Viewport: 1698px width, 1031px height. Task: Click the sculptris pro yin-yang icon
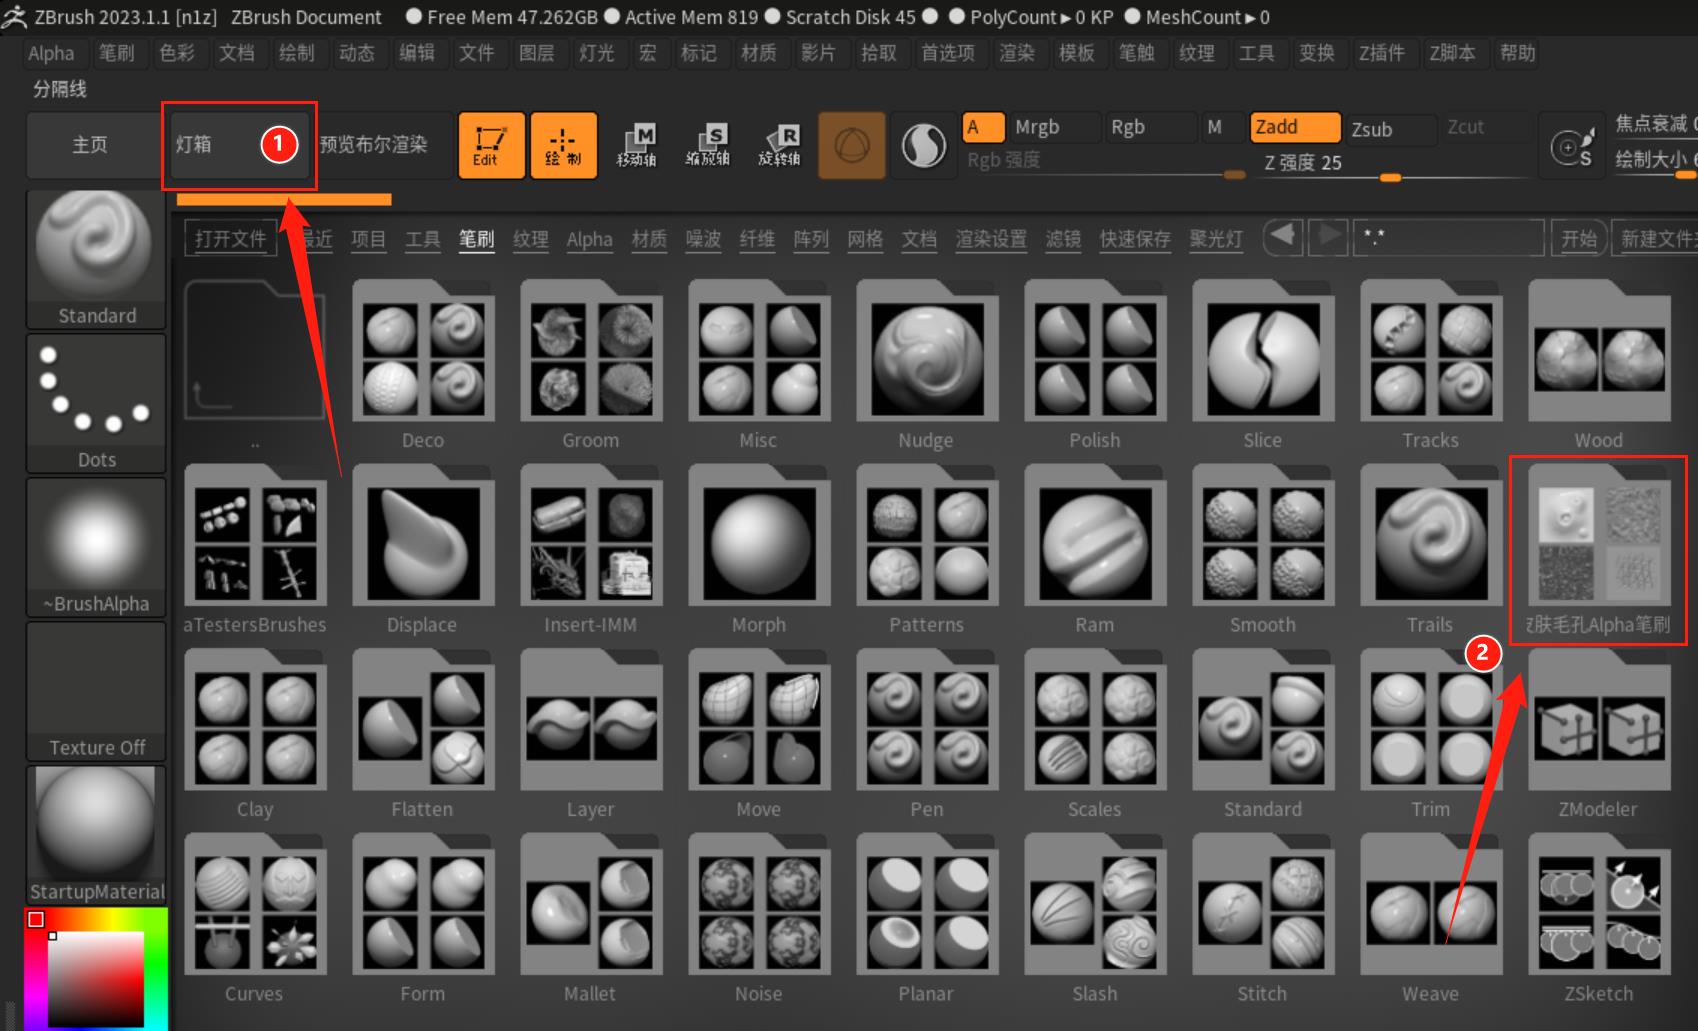point(924,146)
